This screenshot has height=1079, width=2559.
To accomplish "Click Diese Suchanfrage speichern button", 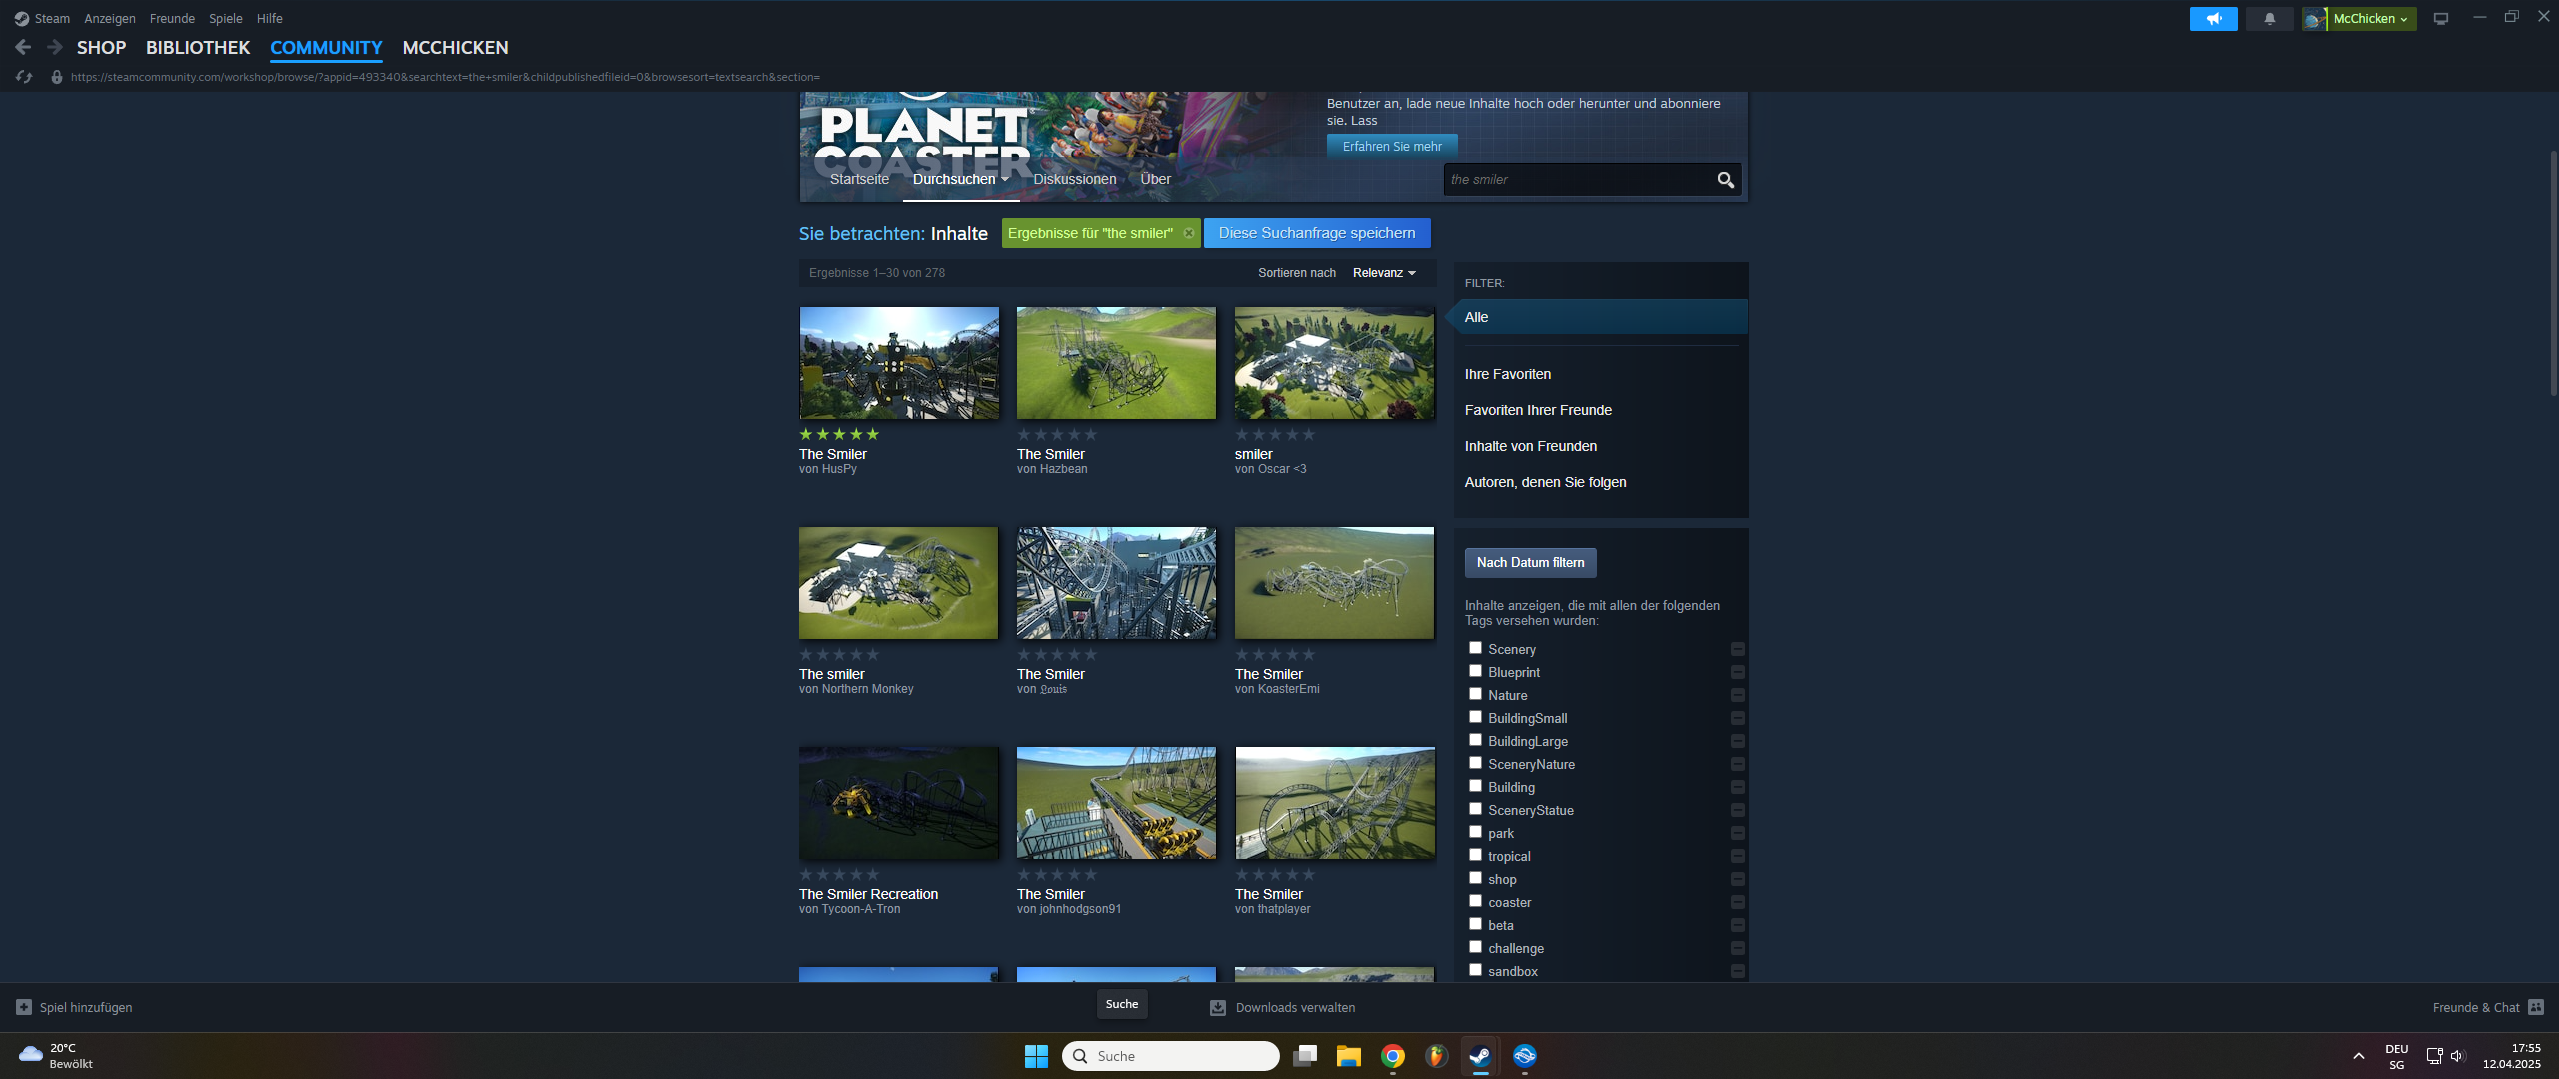I will click(1317, 233).
